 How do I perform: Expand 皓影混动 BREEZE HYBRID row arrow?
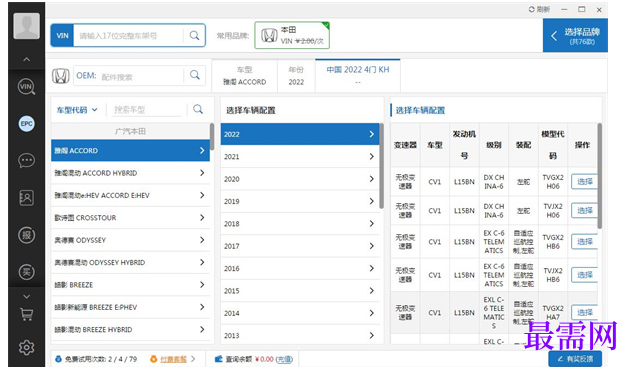click(202, 329)
